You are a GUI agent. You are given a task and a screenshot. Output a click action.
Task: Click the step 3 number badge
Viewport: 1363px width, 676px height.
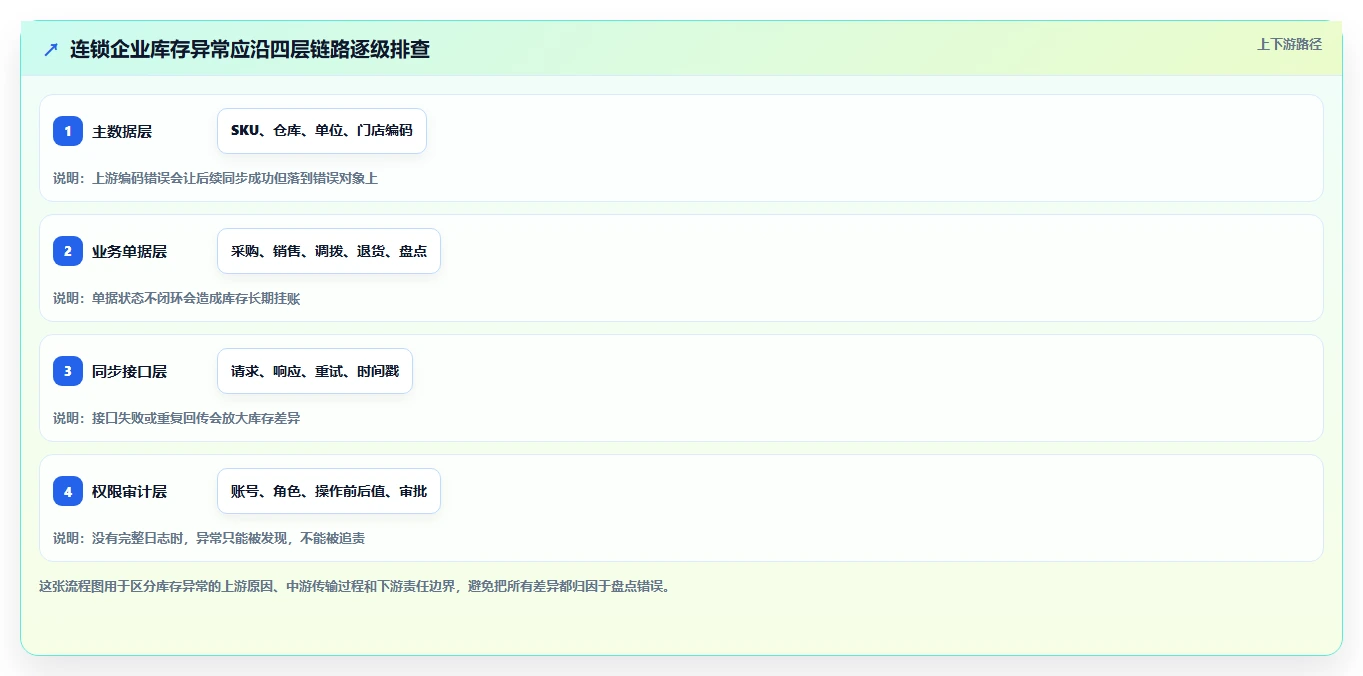(68, 371)
